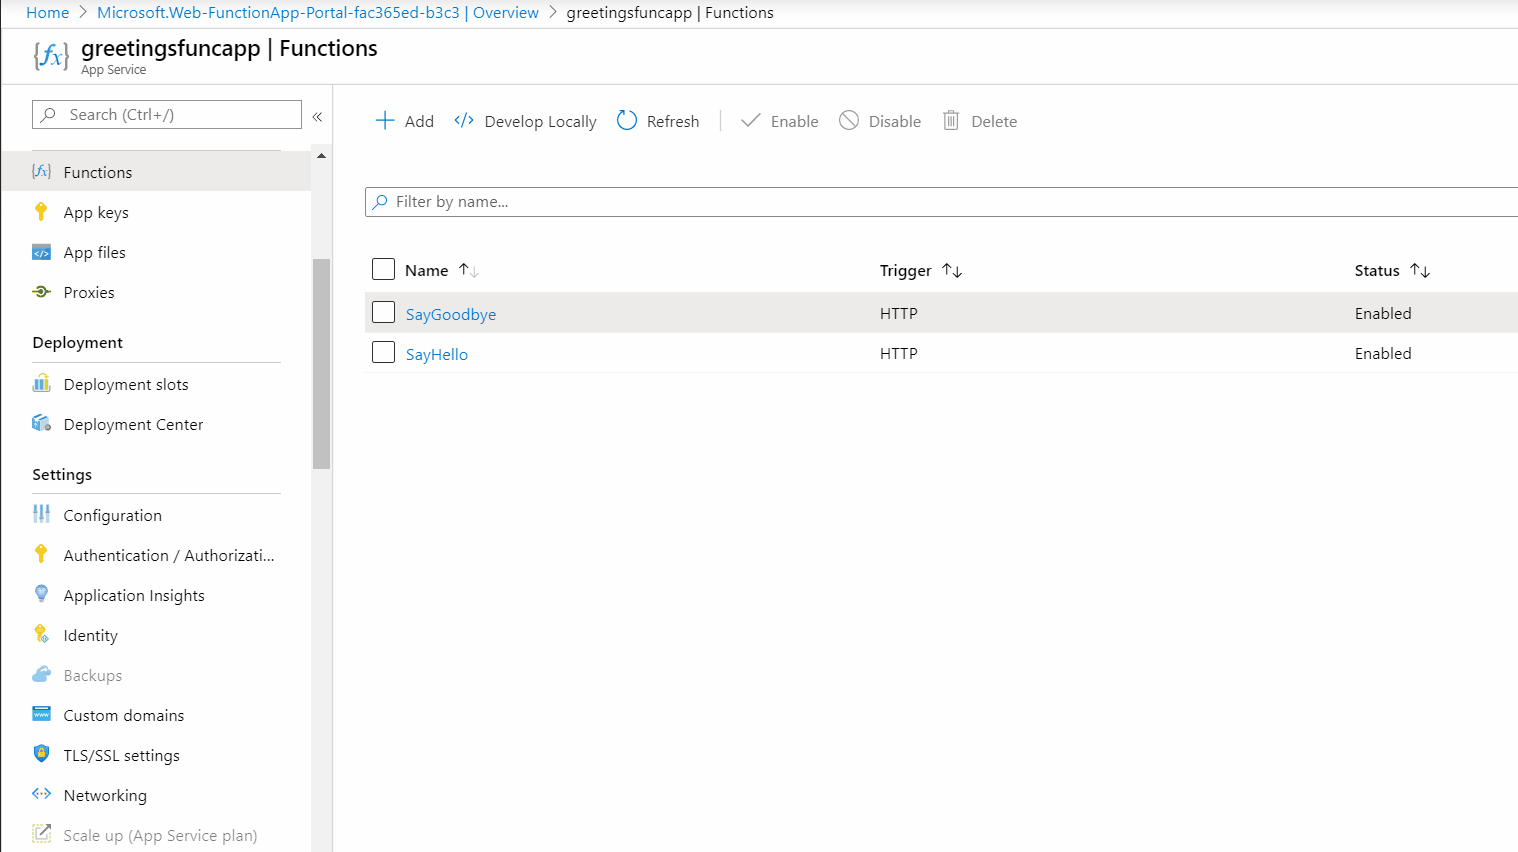Click the Enable checkmark icon
Image resolution: width=1518 pixels, height=852 pixels.
[751, 121]
